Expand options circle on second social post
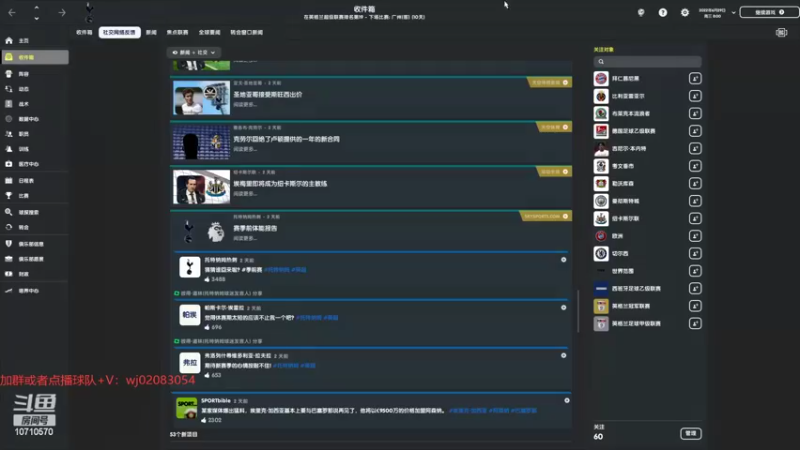 (x=564, y=308)
